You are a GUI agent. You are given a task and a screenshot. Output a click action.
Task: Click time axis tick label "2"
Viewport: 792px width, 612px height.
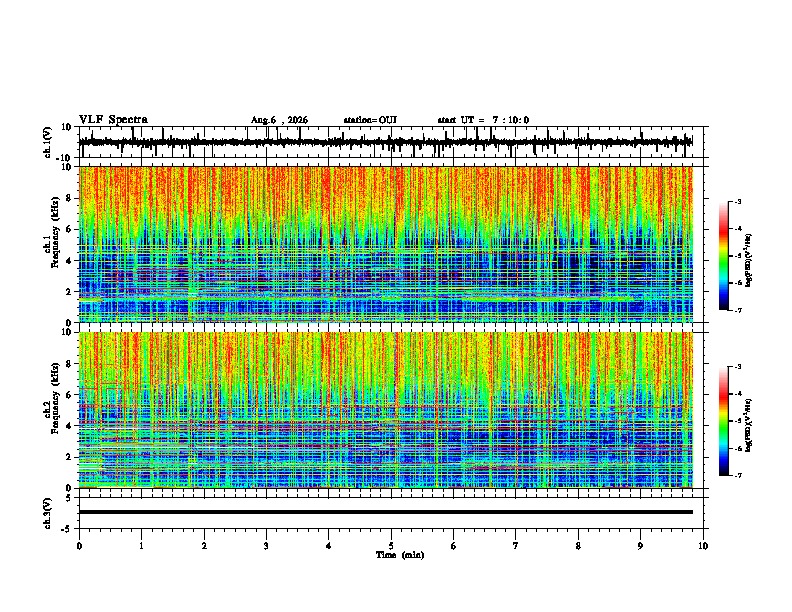[x=204, y=546]
